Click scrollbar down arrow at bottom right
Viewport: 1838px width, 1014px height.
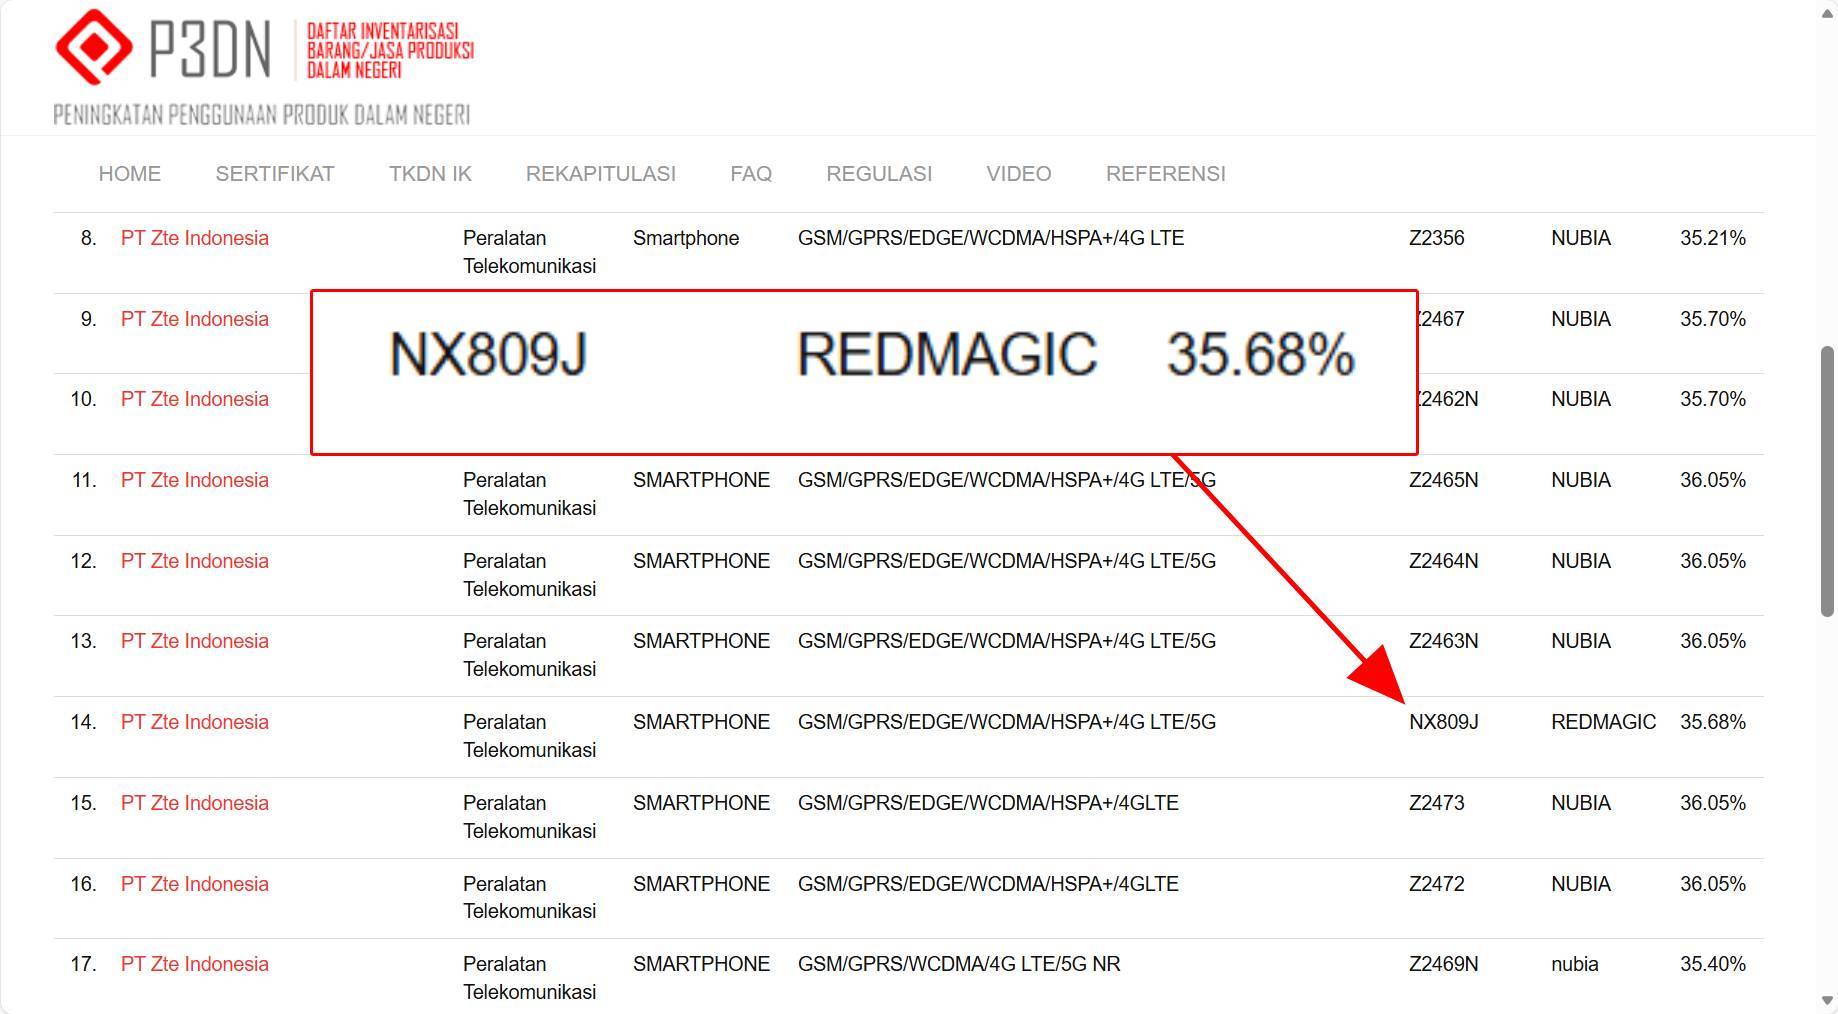coord(1826,999)
